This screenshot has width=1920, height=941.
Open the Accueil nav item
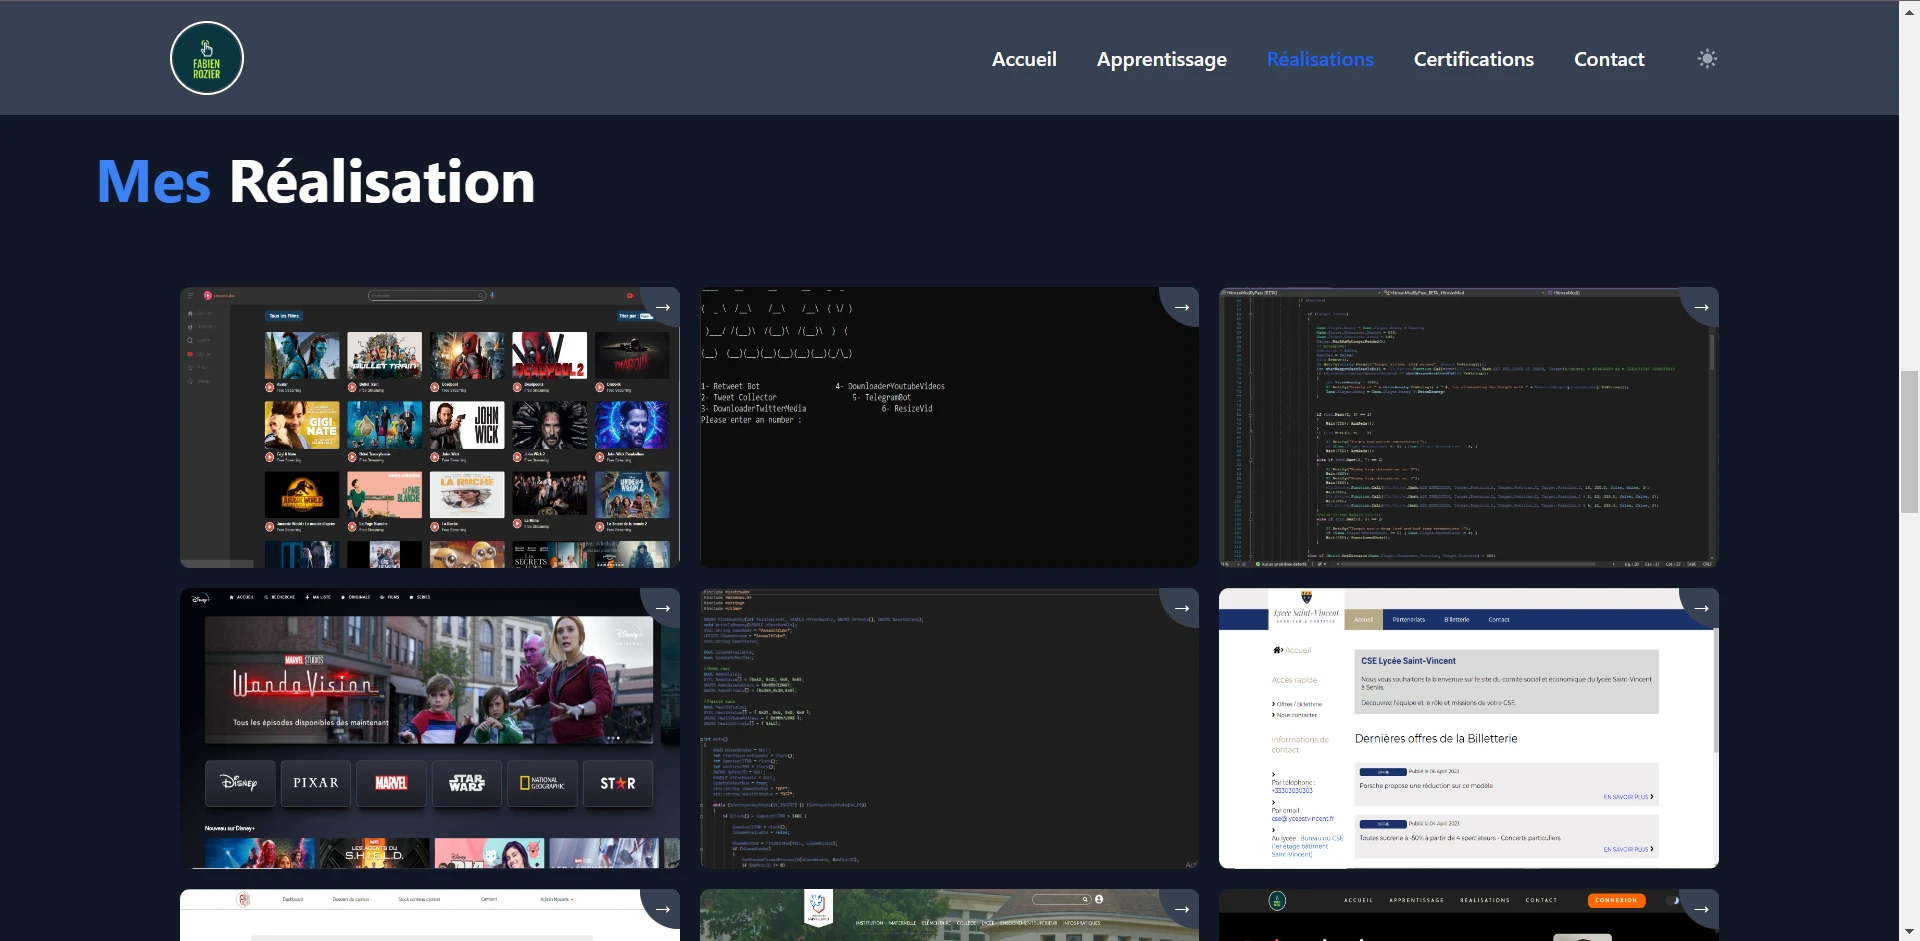pyautogui.click(x=1024, y=59)
